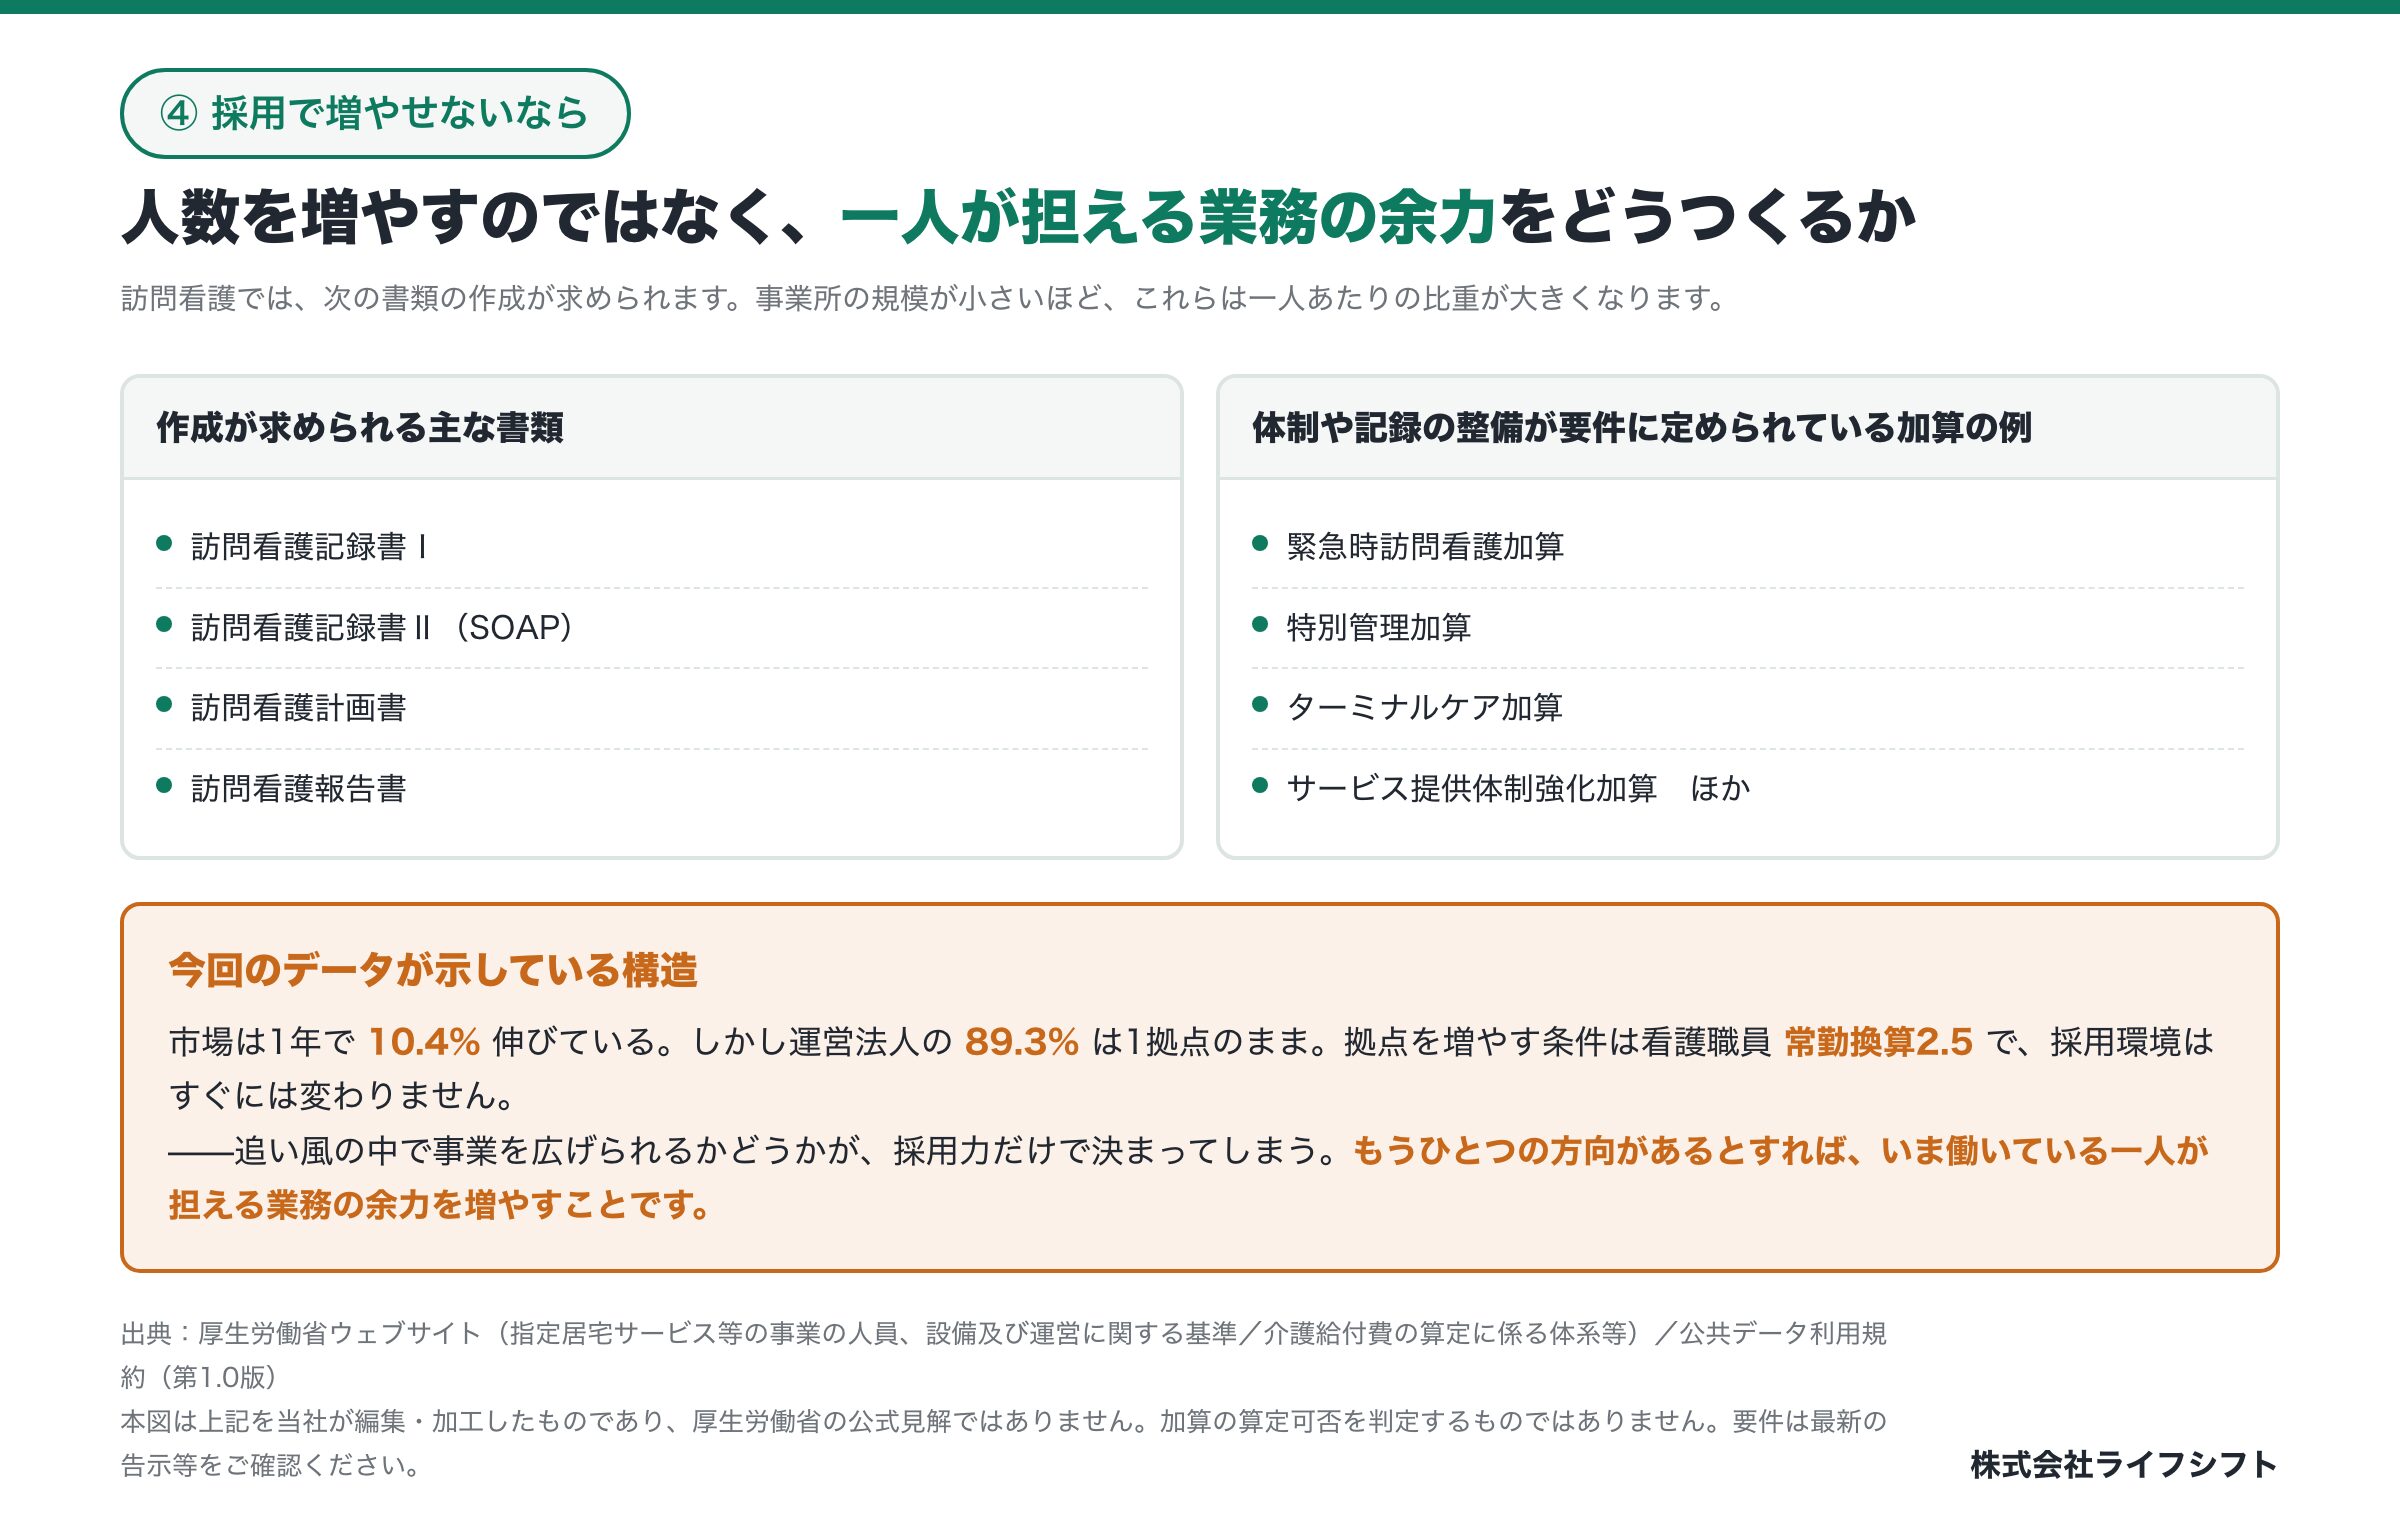
Task: Click the orange heading '今回のデータが示している構造'
Action: tap(433, 970)
